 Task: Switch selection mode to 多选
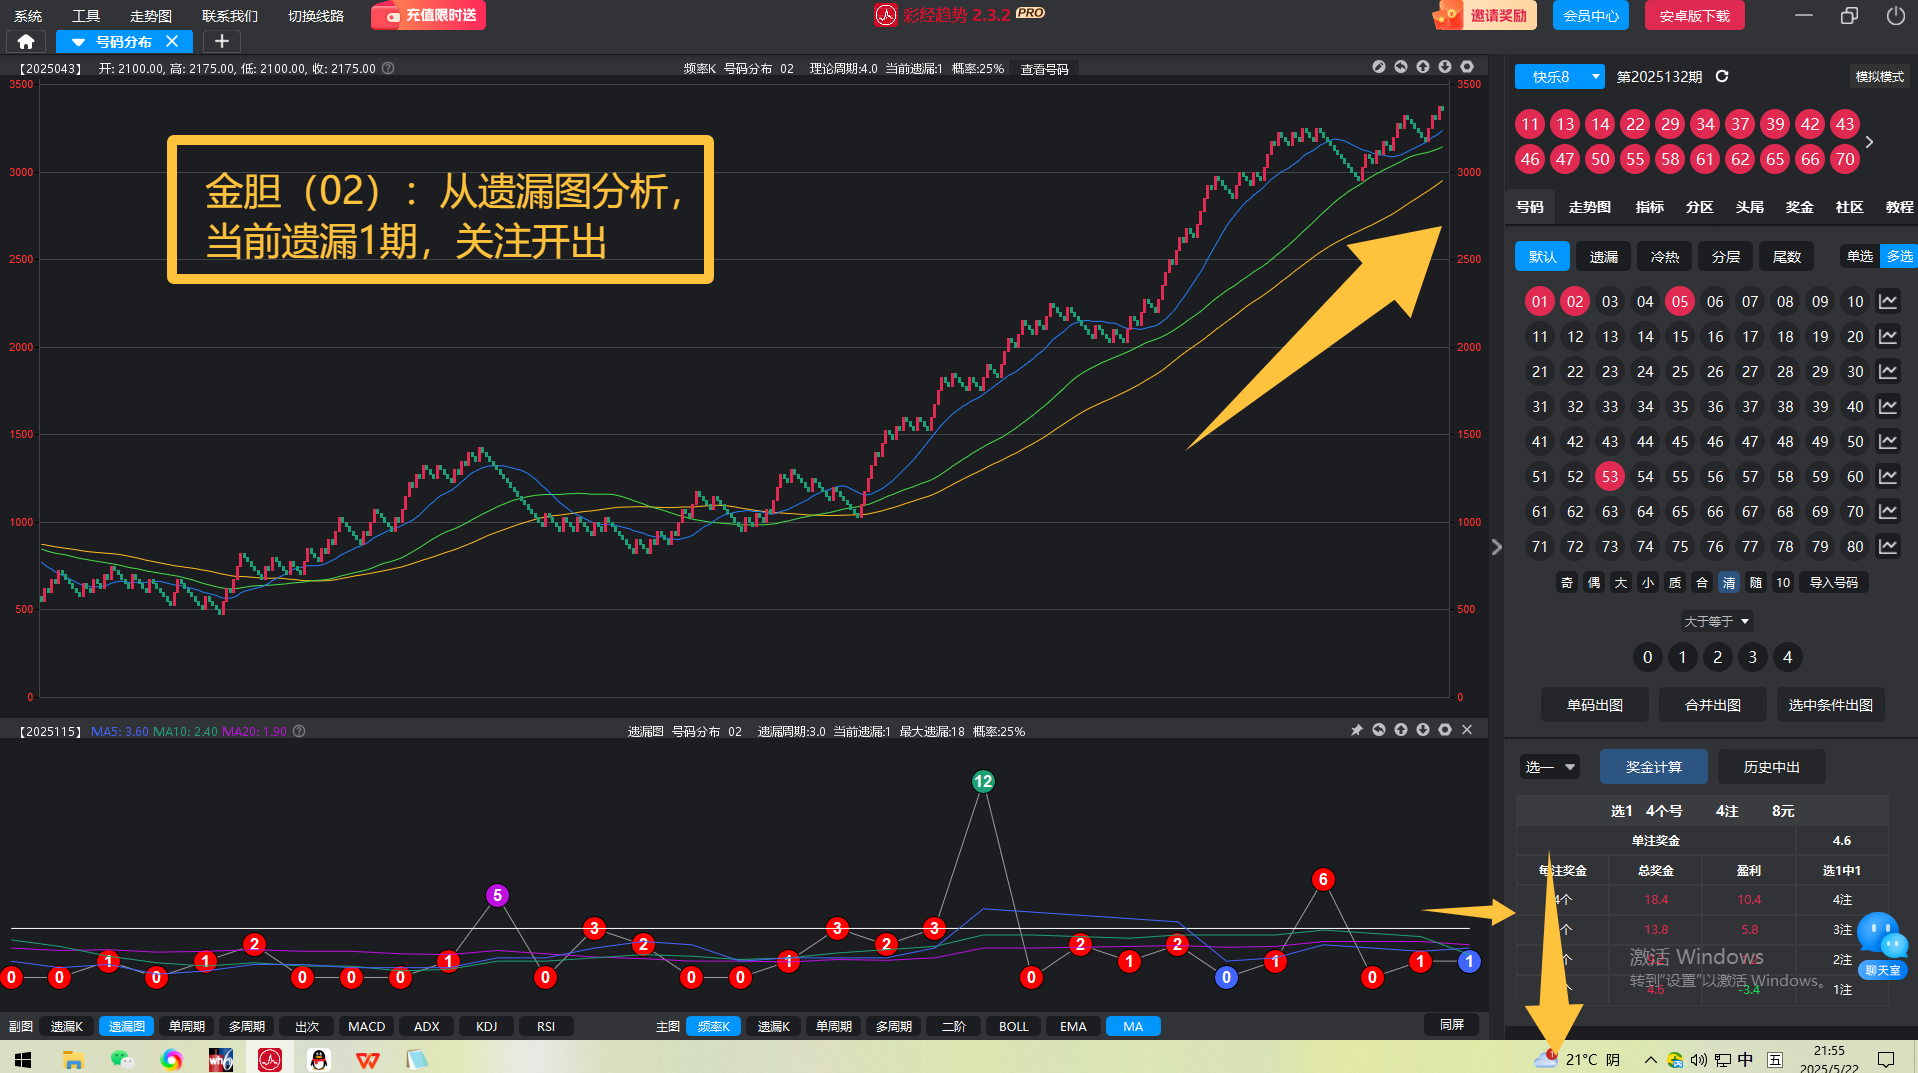pyautogui.click(x=1899, y=256)
